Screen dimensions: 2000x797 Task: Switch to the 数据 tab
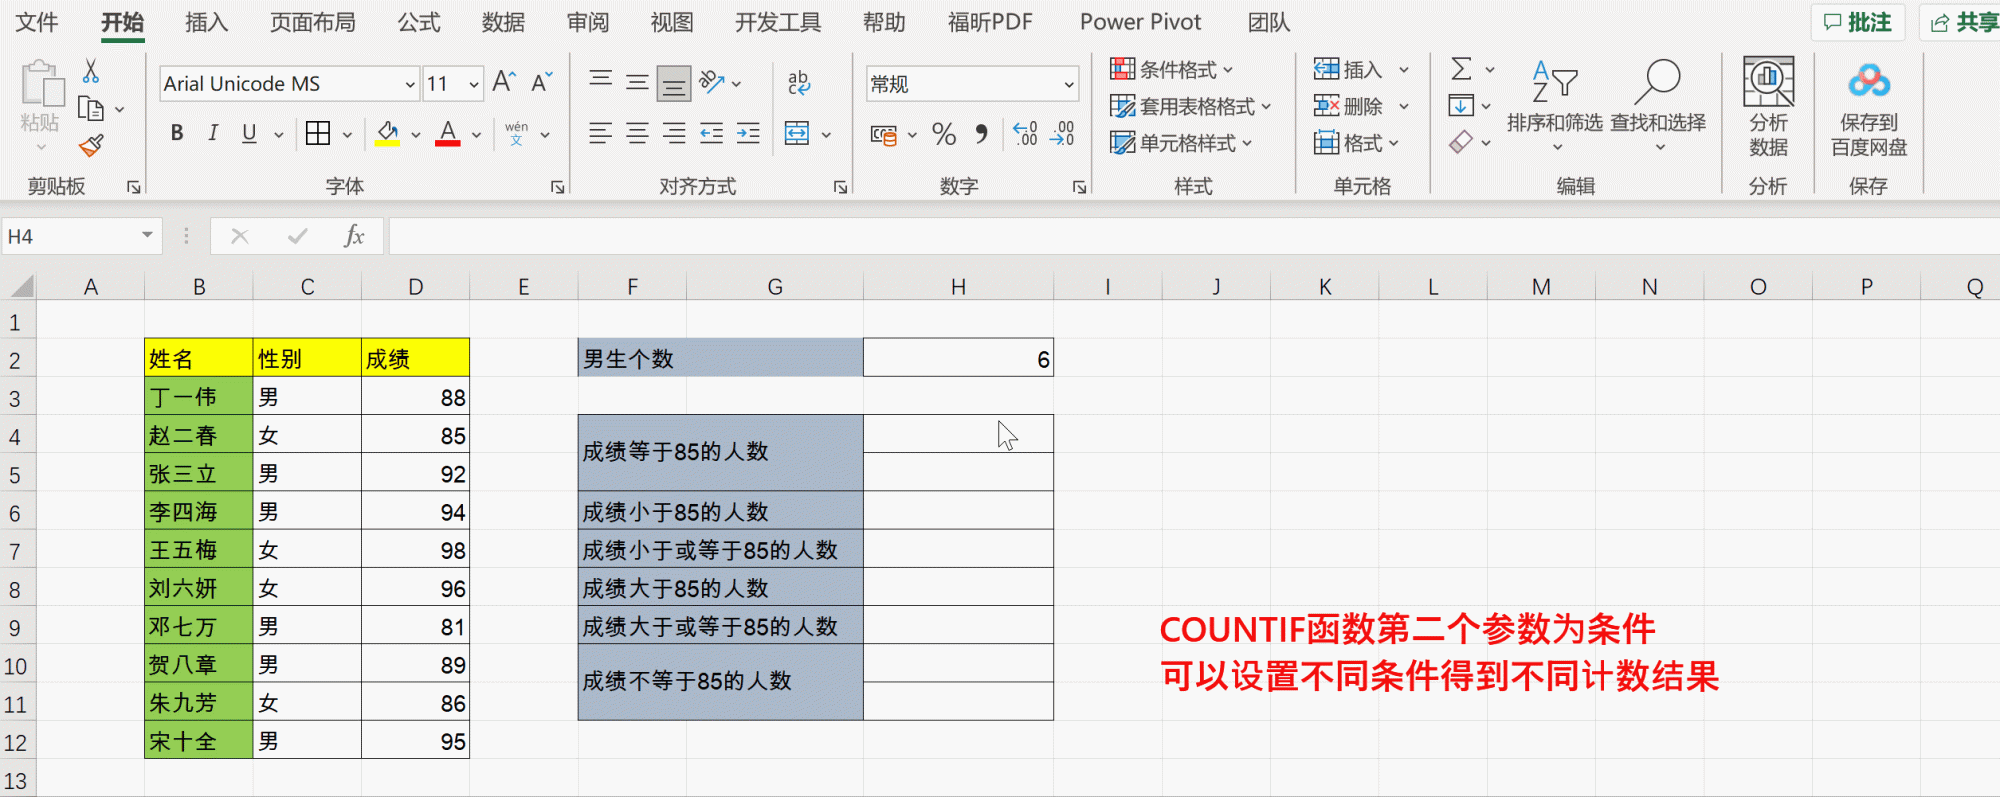503,22
